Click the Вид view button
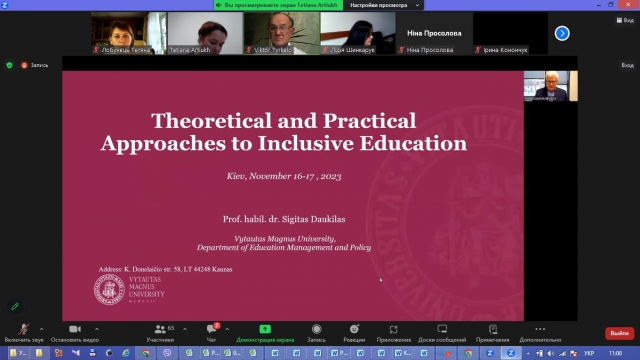This screenshot has width=640, height=360. point(625,20)
